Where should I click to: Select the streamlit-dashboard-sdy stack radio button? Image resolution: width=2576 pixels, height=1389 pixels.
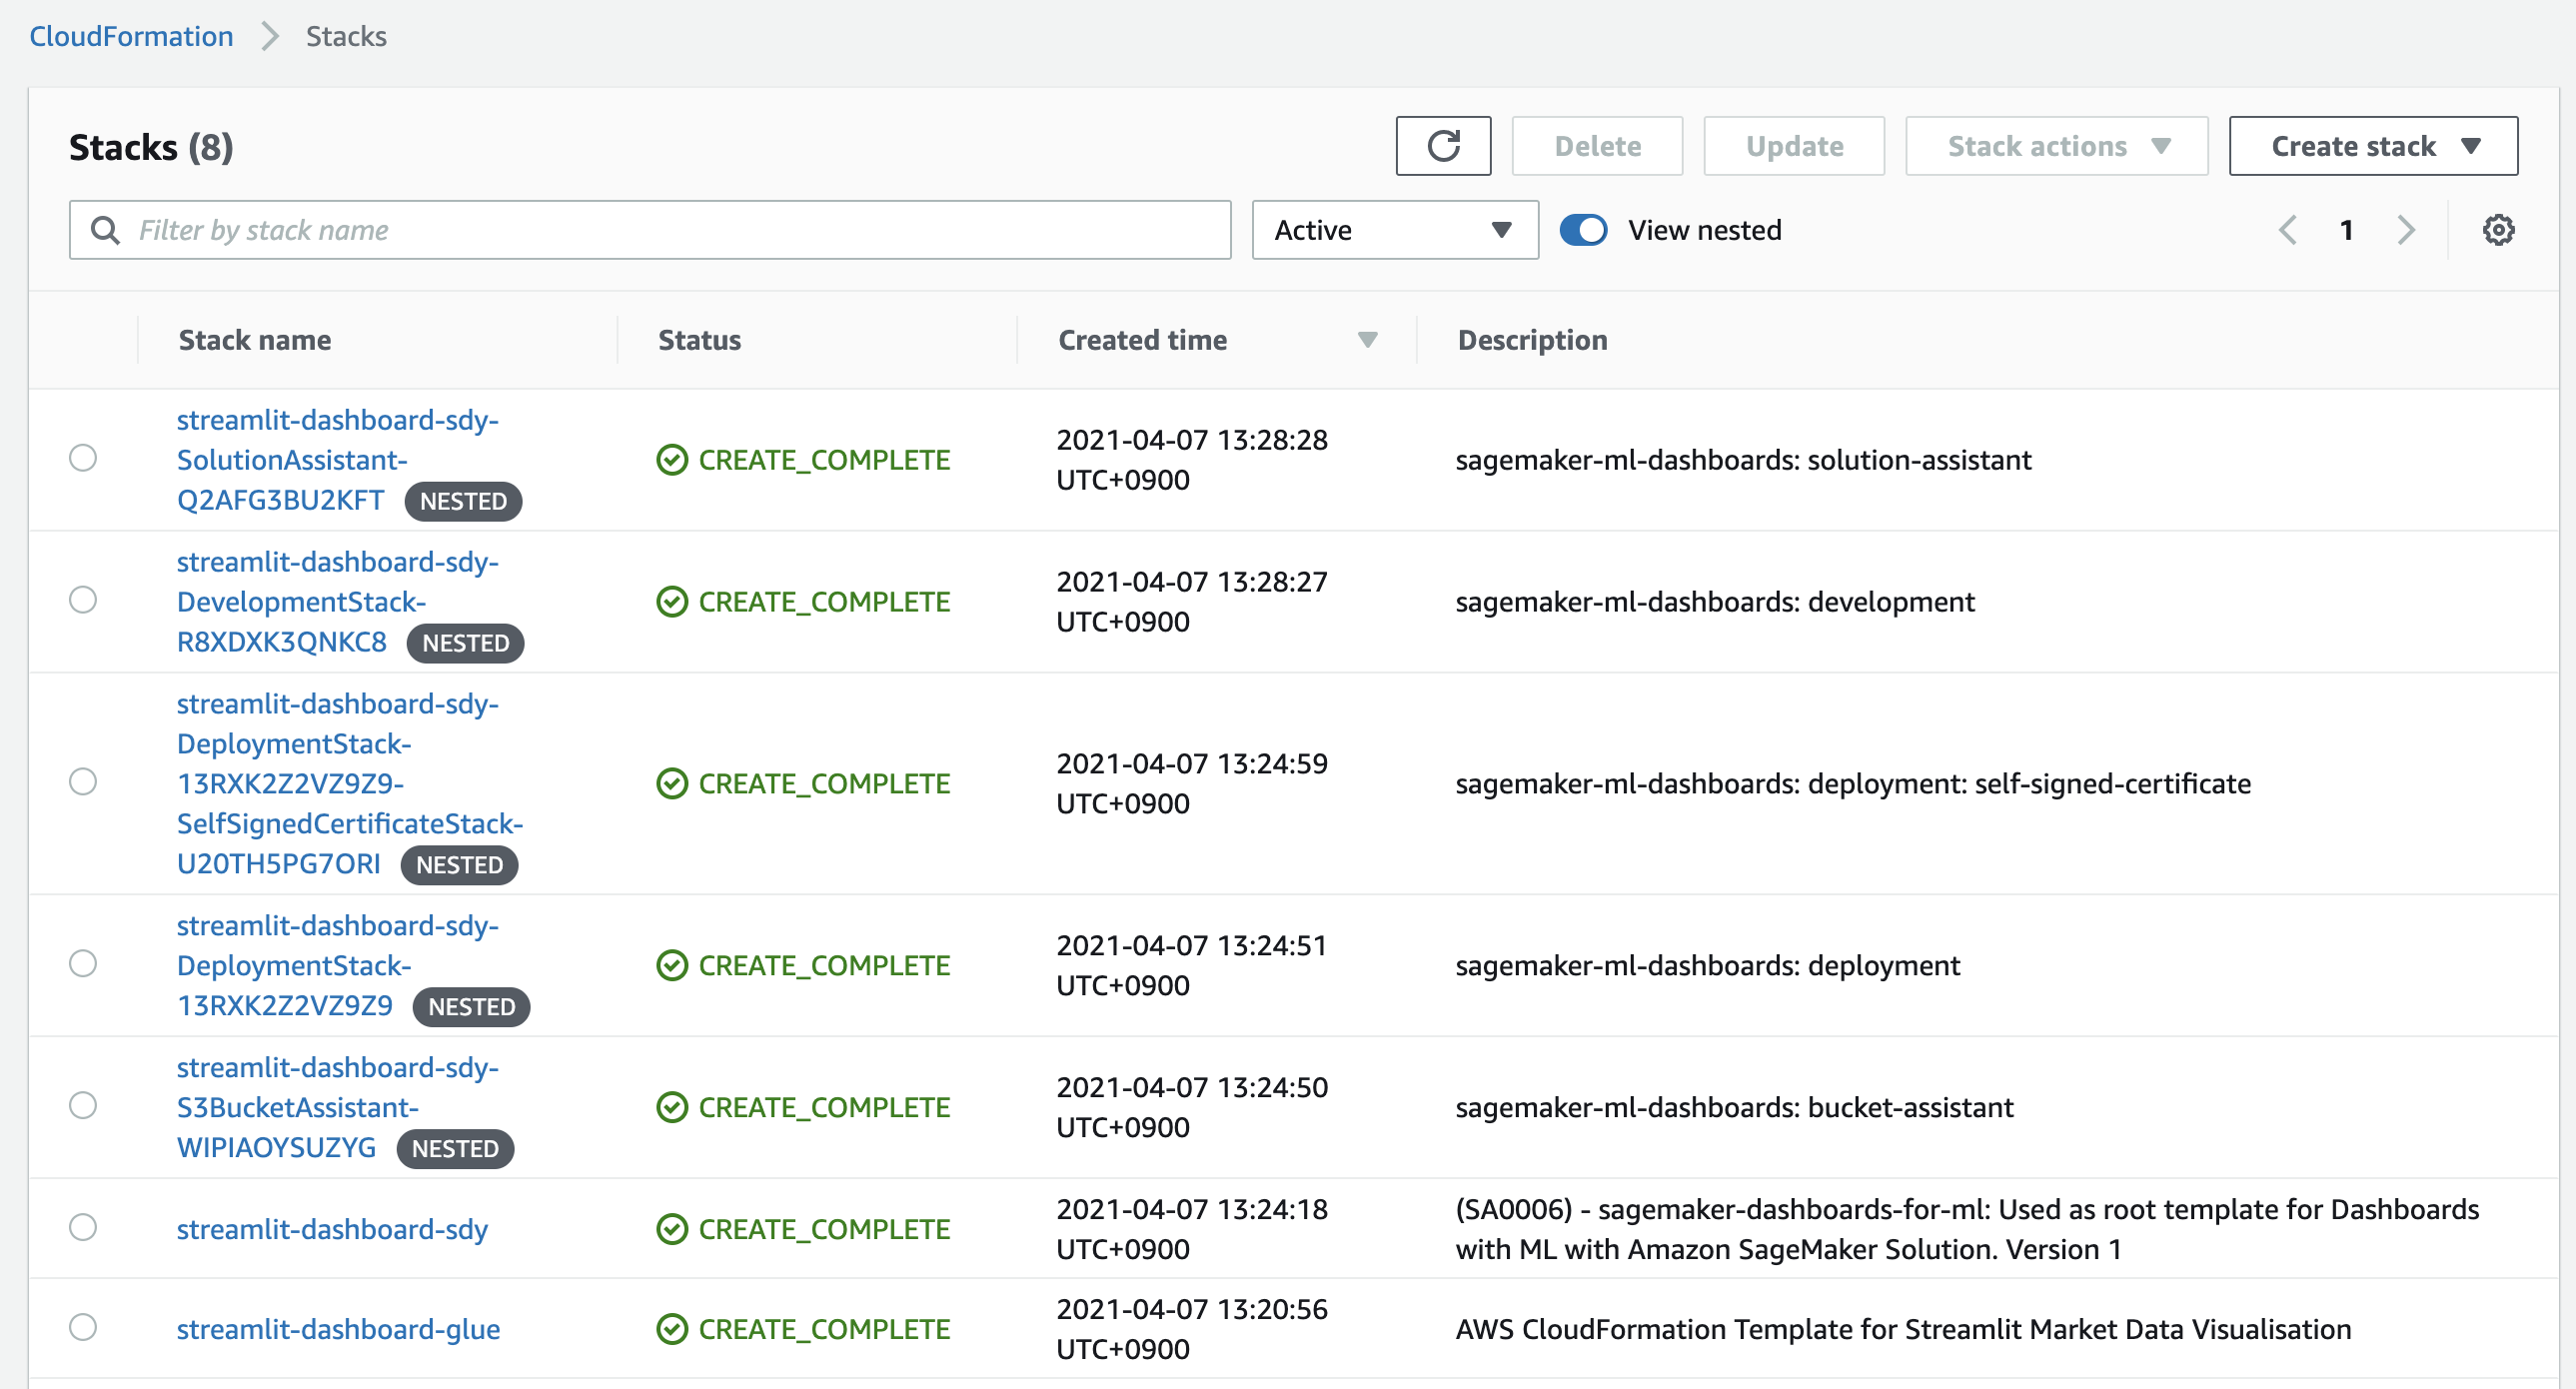point(83,1227)
